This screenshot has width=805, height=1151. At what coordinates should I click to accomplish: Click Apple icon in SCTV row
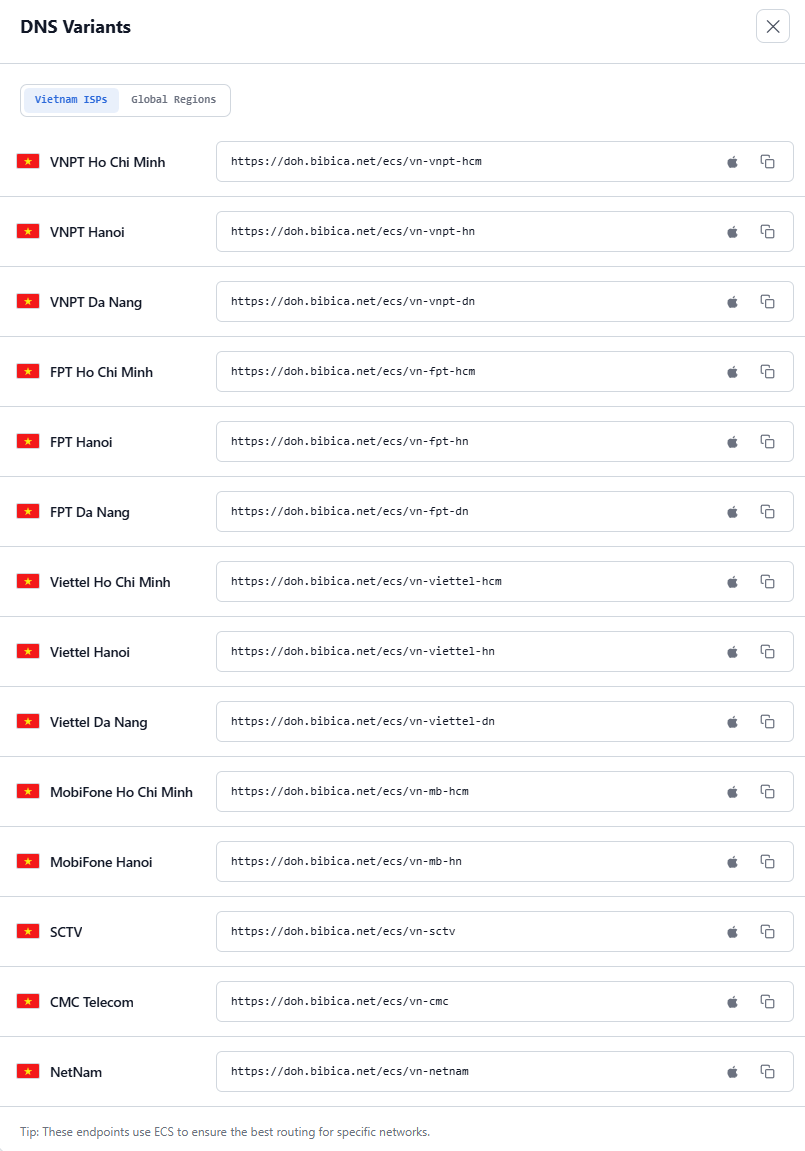coord(732,932)
